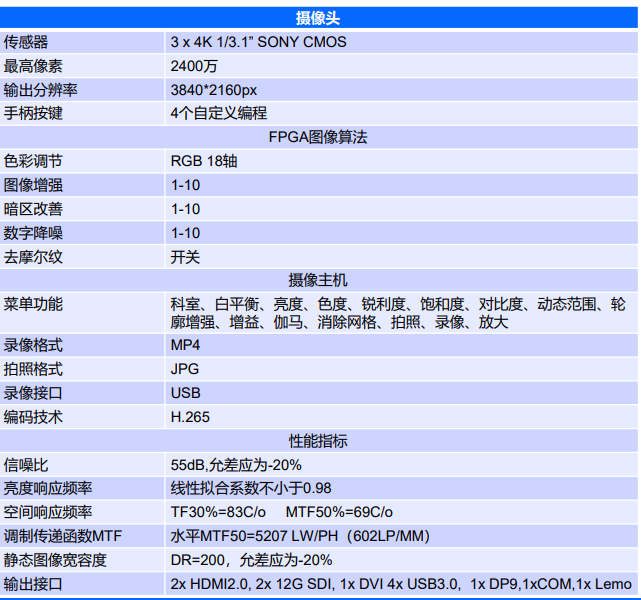Select the 传感器 row label
This screenshot has width=641, height=600.
(26, 42)
